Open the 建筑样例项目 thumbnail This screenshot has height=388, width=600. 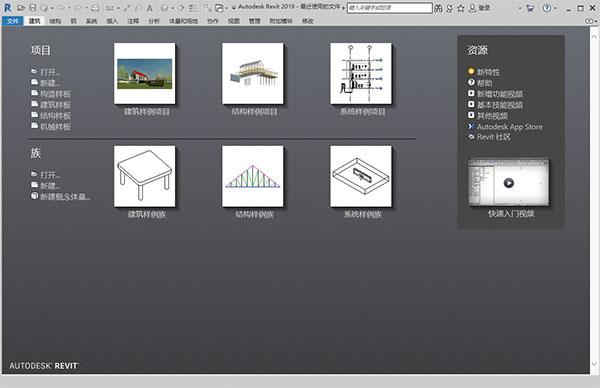point(145,73)
